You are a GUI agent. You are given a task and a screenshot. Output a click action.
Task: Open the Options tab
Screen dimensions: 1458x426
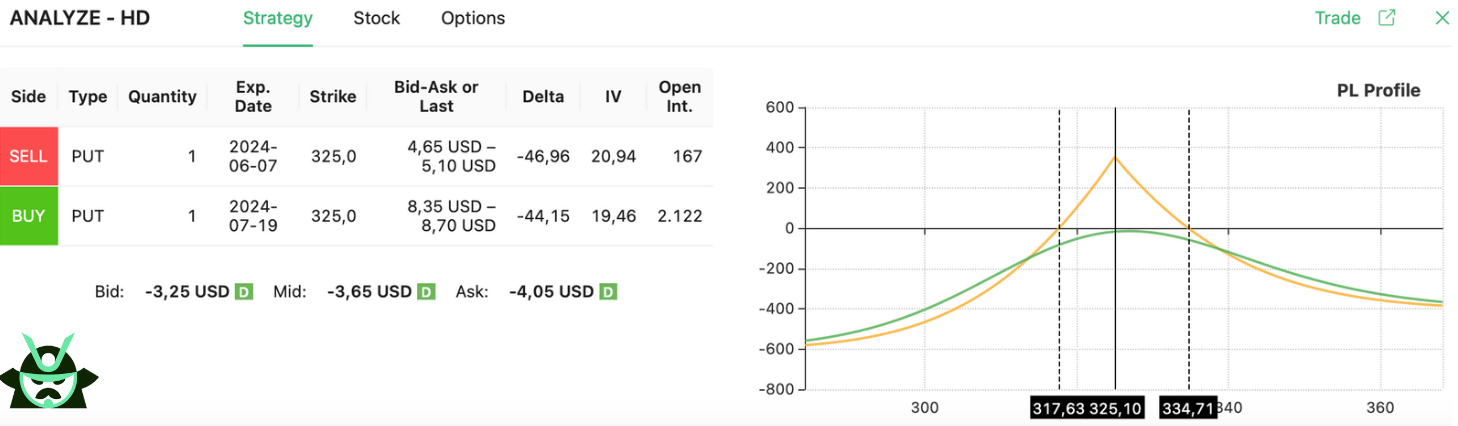pos(472,18)
